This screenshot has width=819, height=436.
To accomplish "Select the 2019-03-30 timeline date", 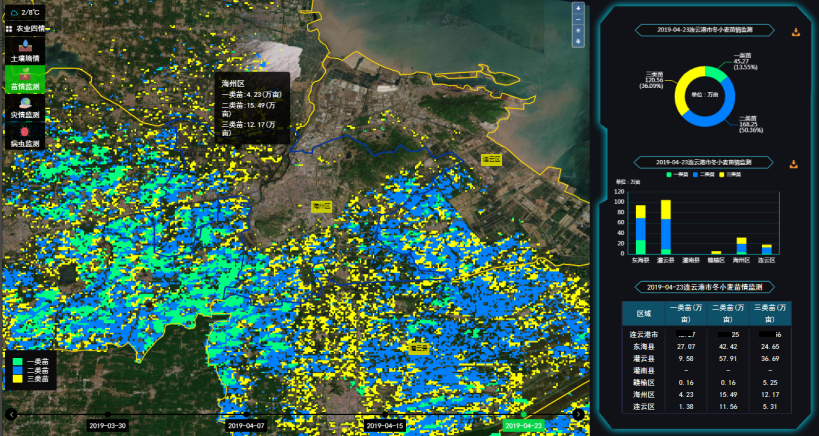I will (108, 425).
